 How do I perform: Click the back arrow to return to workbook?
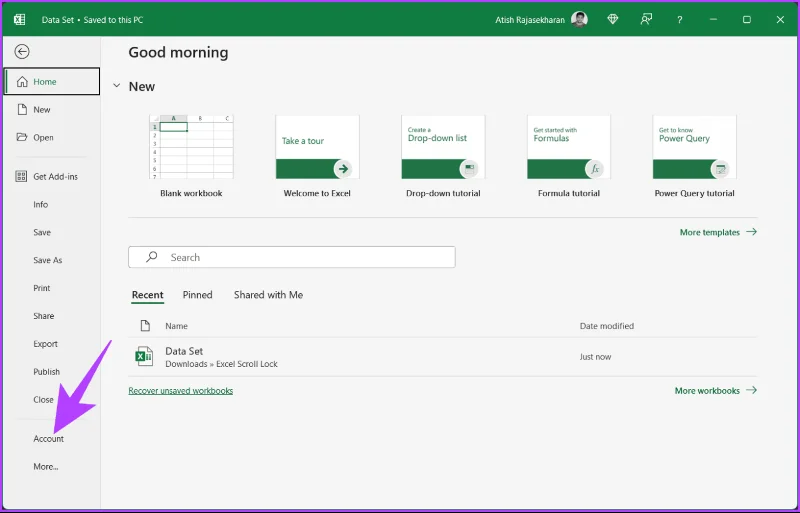tap(22, 52)
